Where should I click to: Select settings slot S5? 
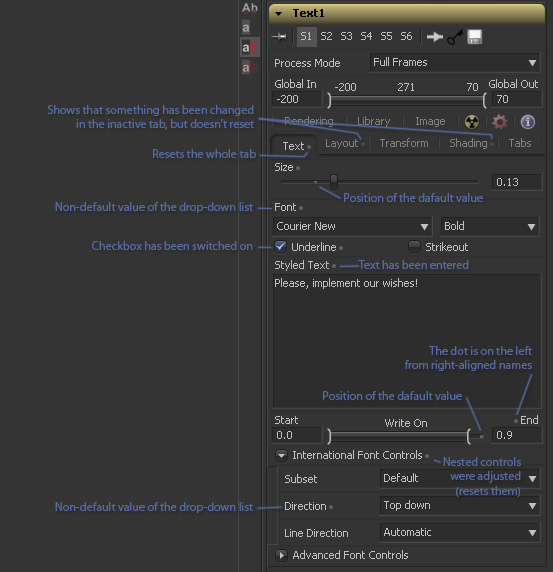pos(386,36)
